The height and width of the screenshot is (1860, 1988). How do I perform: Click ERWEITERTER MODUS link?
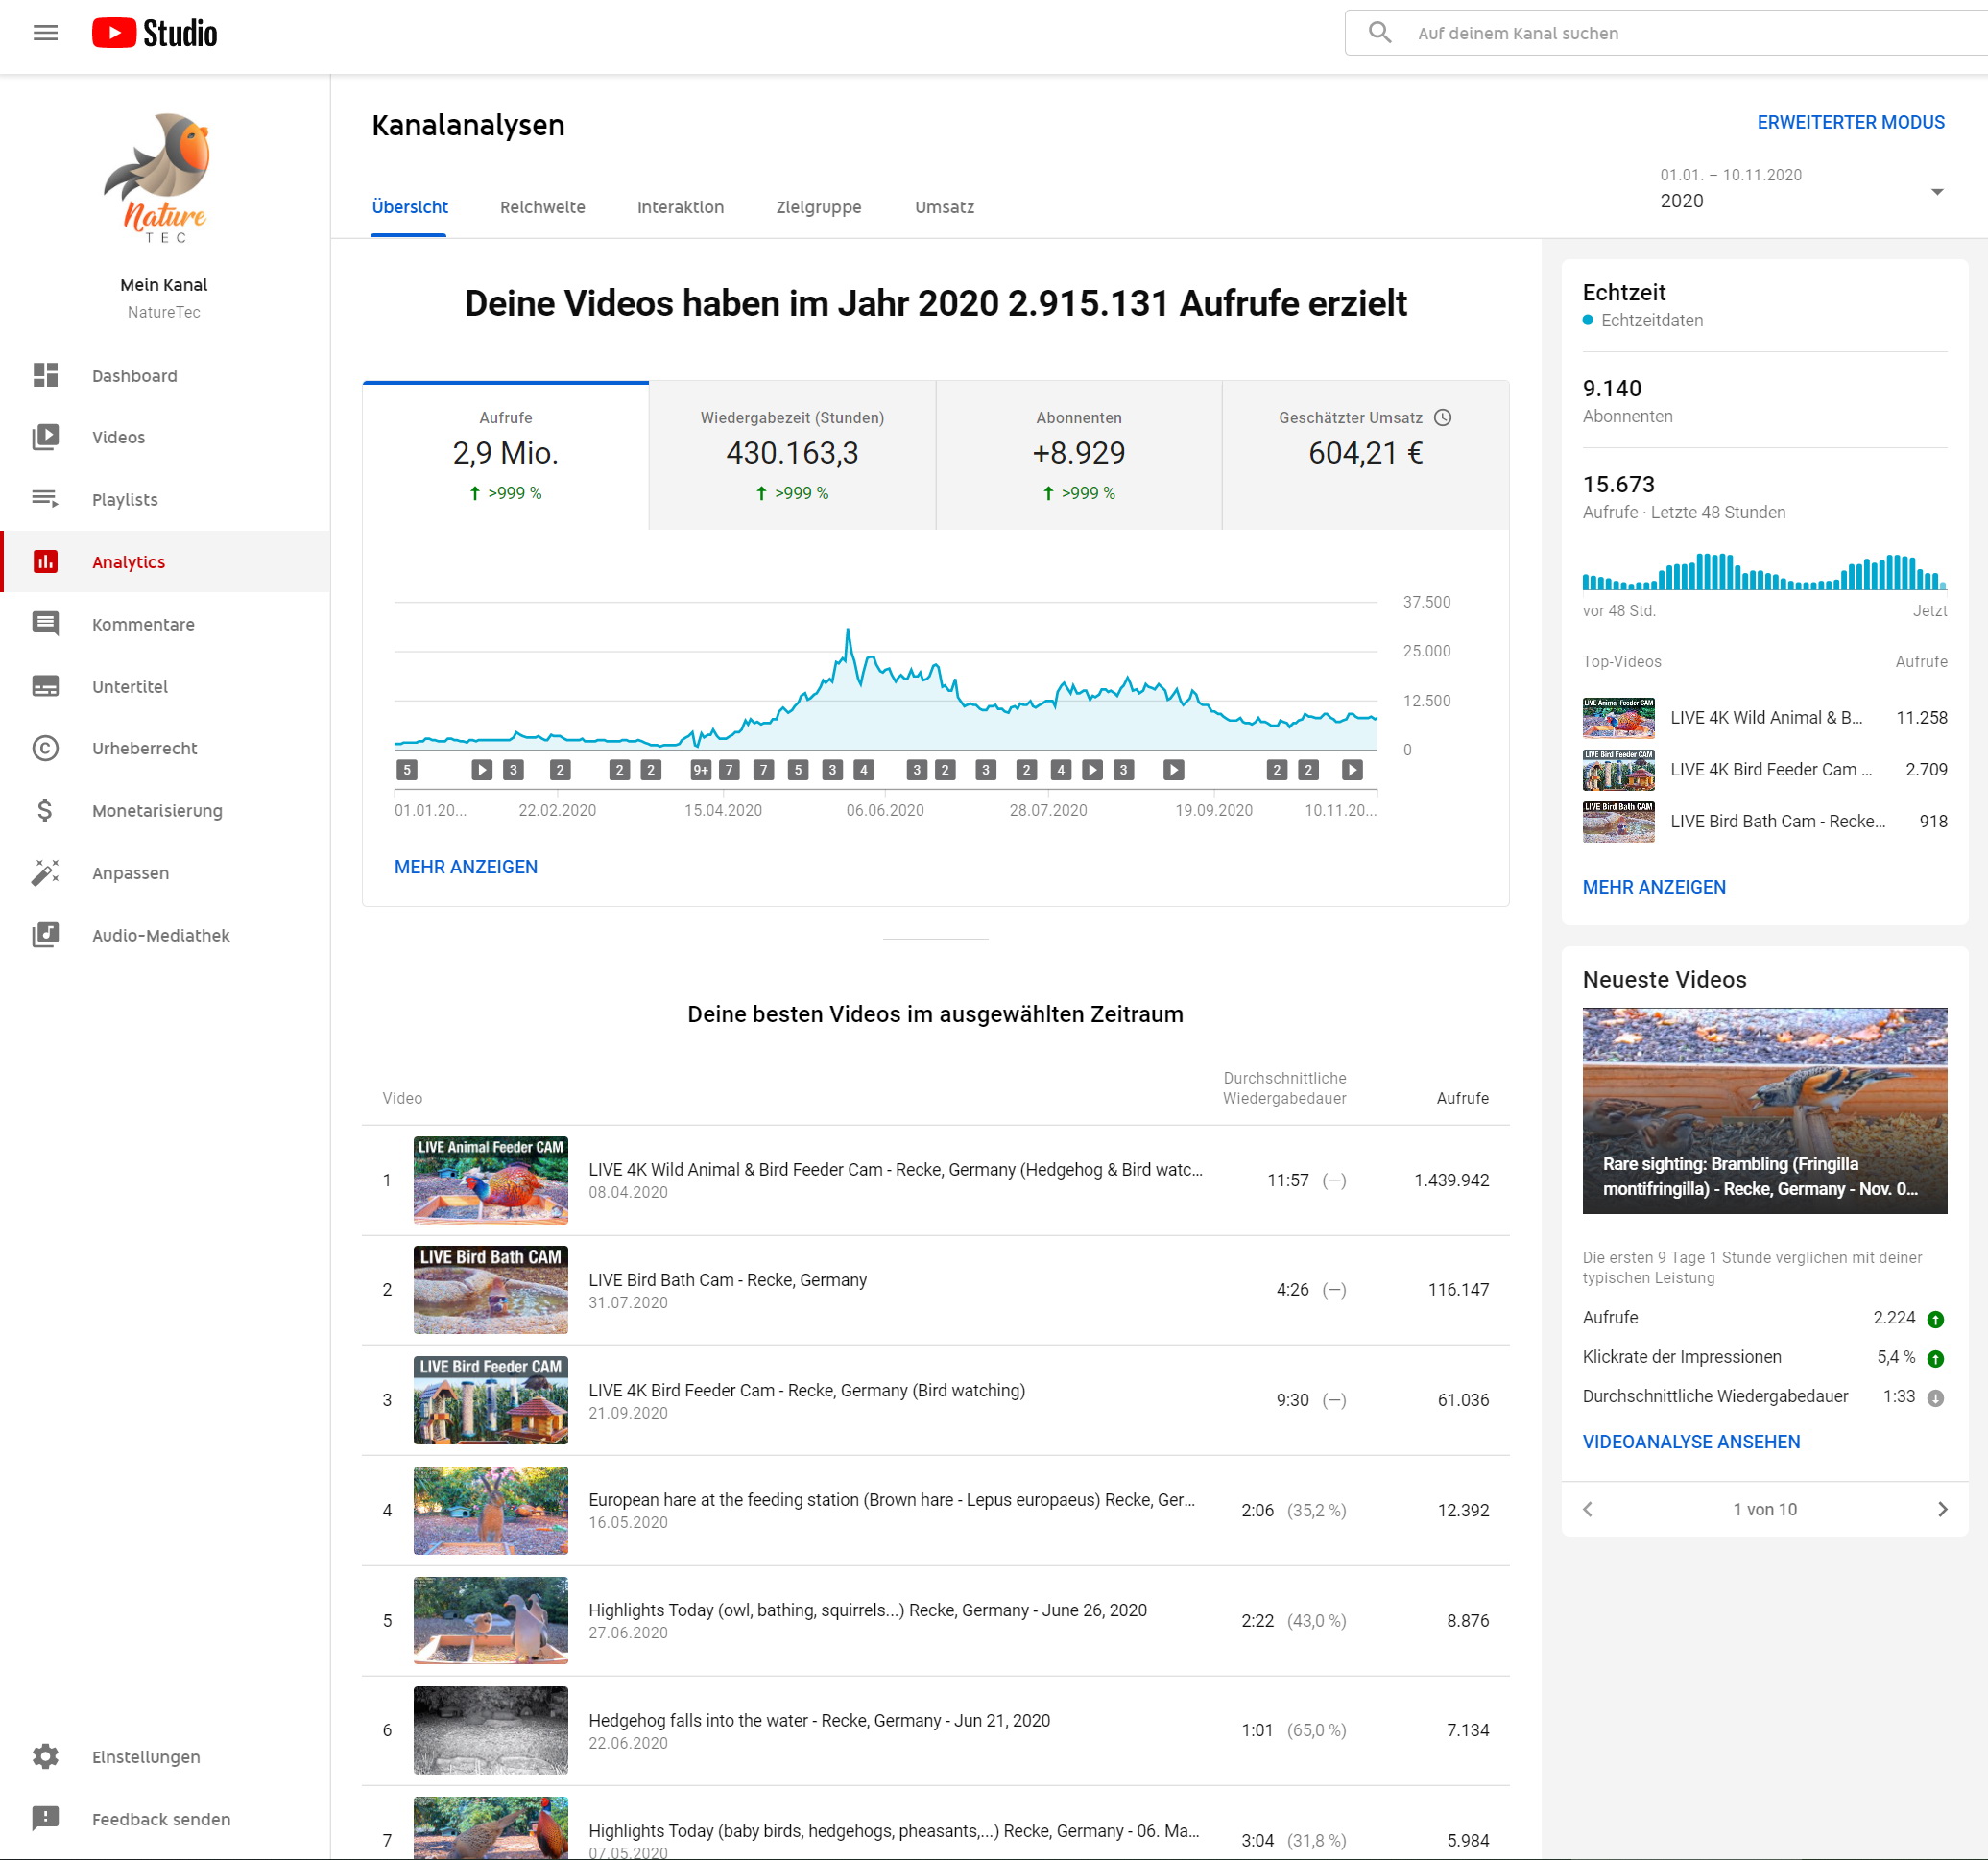pos(1849,122)
